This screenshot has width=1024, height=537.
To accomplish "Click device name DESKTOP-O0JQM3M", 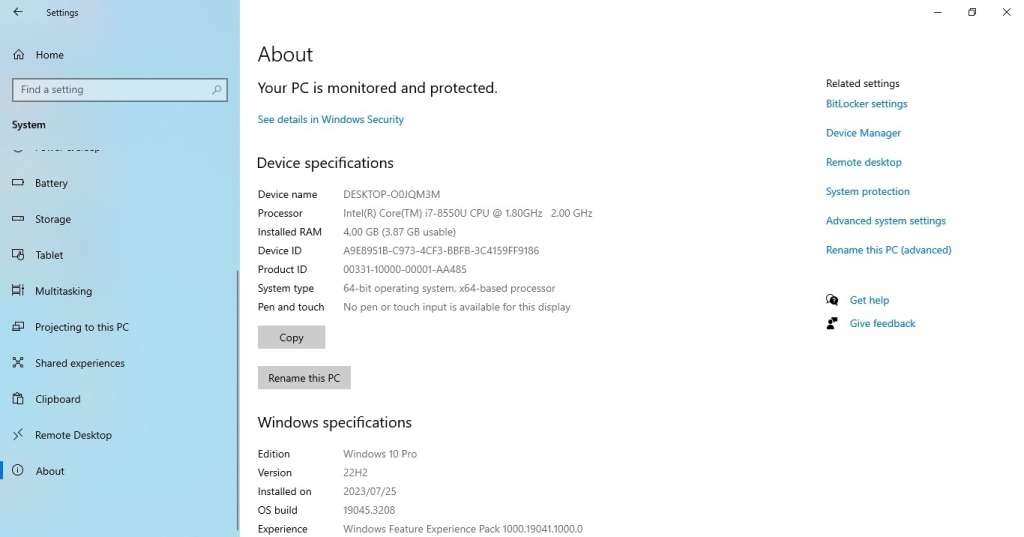I will click(x=391, y=194).
